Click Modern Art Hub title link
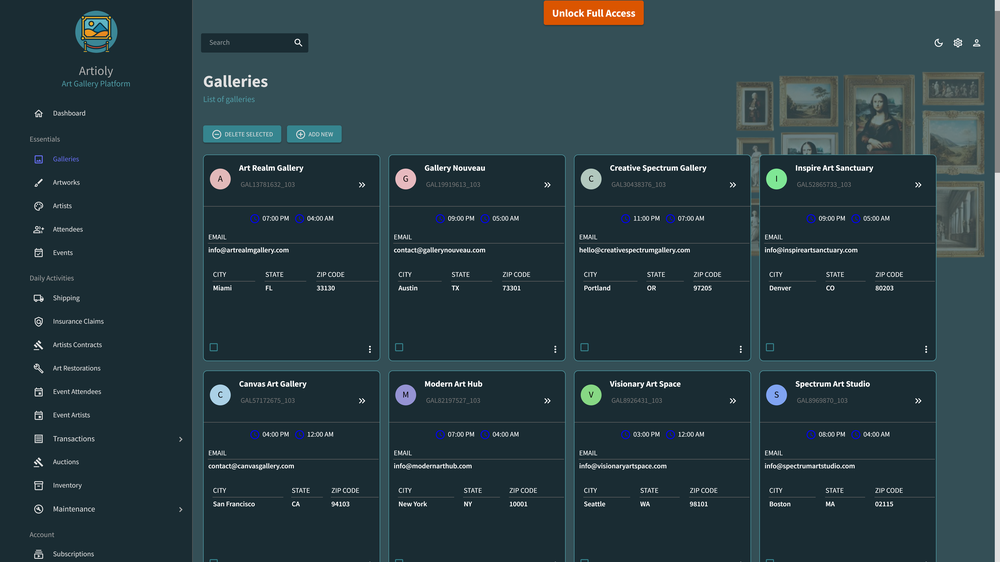1000x562 pixels. coord(453,384)
